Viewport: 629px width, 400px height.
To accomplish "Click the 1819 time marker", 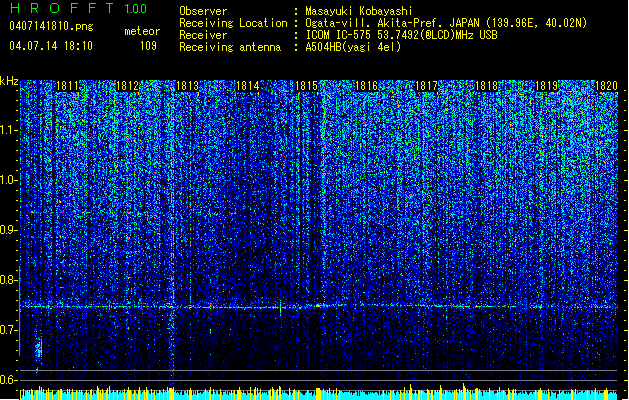I will [546, 86].
